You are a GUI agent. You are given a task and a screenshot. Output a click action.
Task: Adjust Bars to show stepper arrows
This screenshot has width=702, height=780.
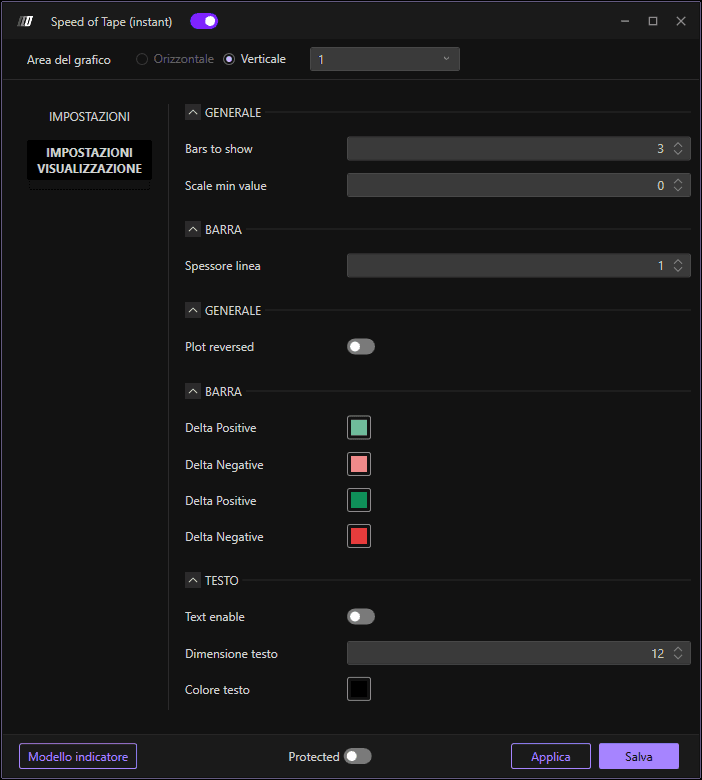click(x=678, y=149)
